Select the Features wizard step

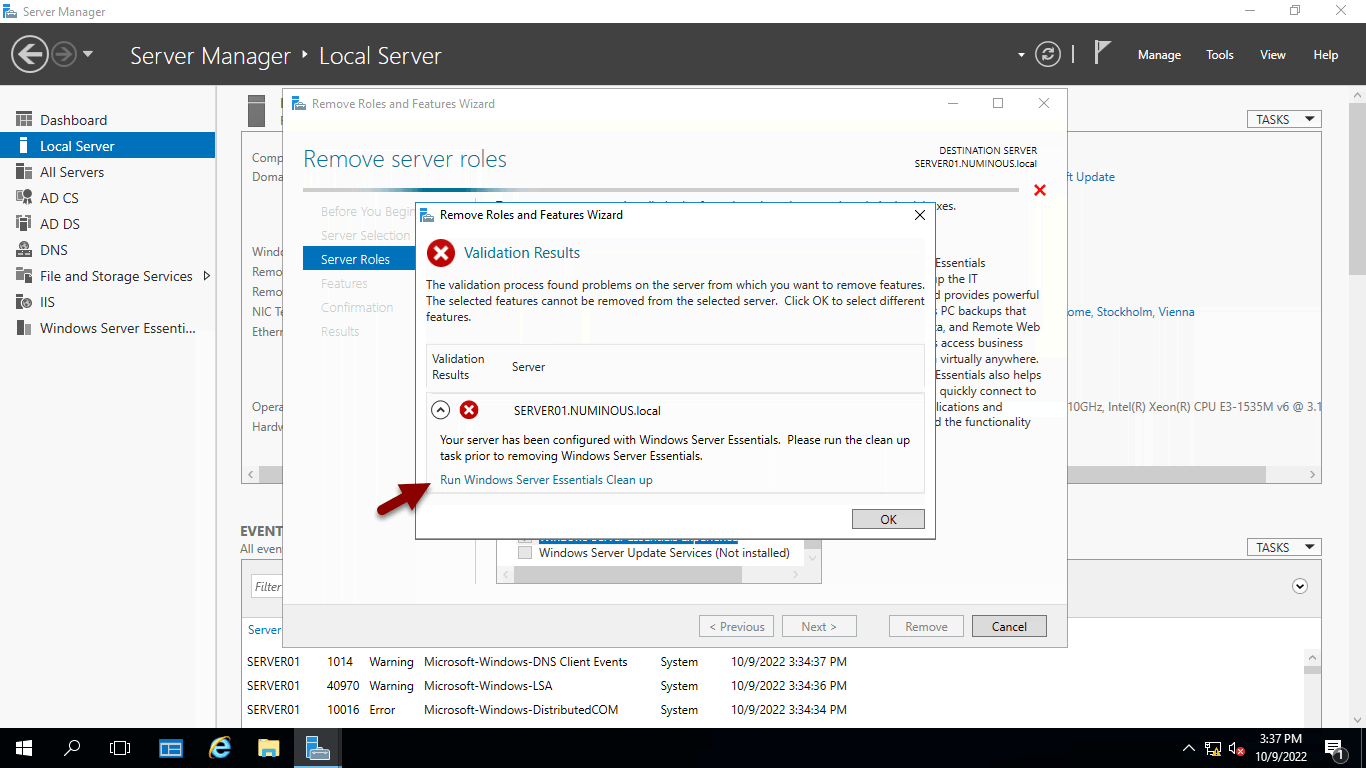click(344, 283)
